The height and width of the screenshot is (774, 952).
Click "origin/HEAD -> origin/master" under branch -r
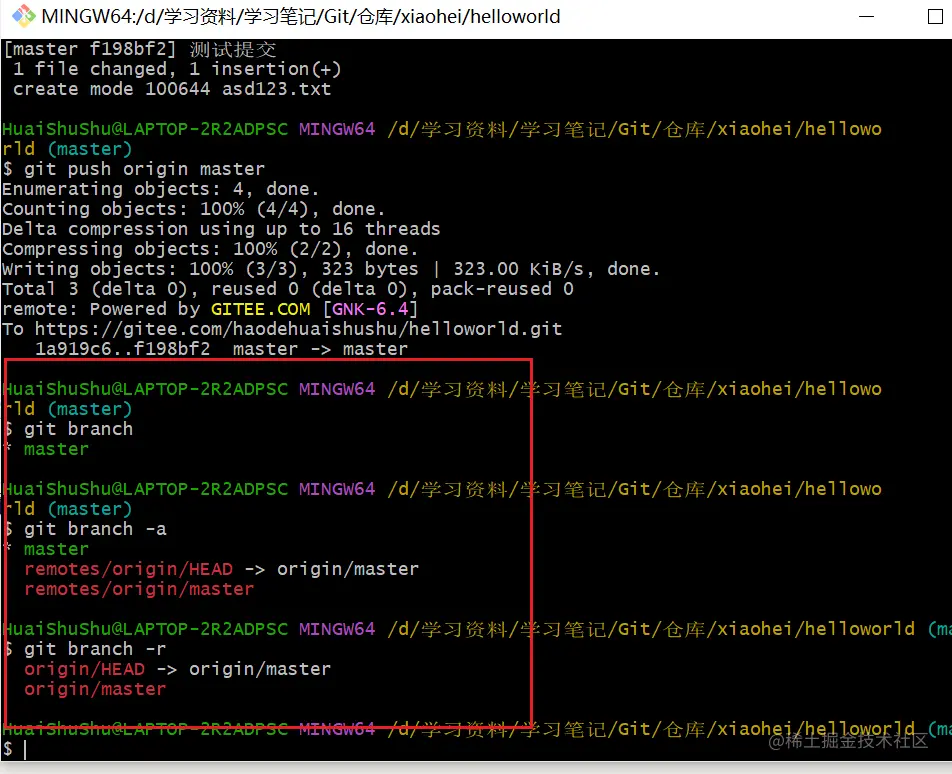pyautogui.click(x=177, y=669)
